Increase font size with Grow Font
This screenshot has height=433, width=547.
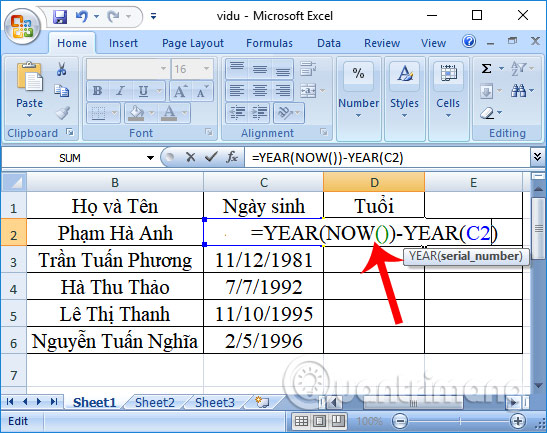pos(180,91)
